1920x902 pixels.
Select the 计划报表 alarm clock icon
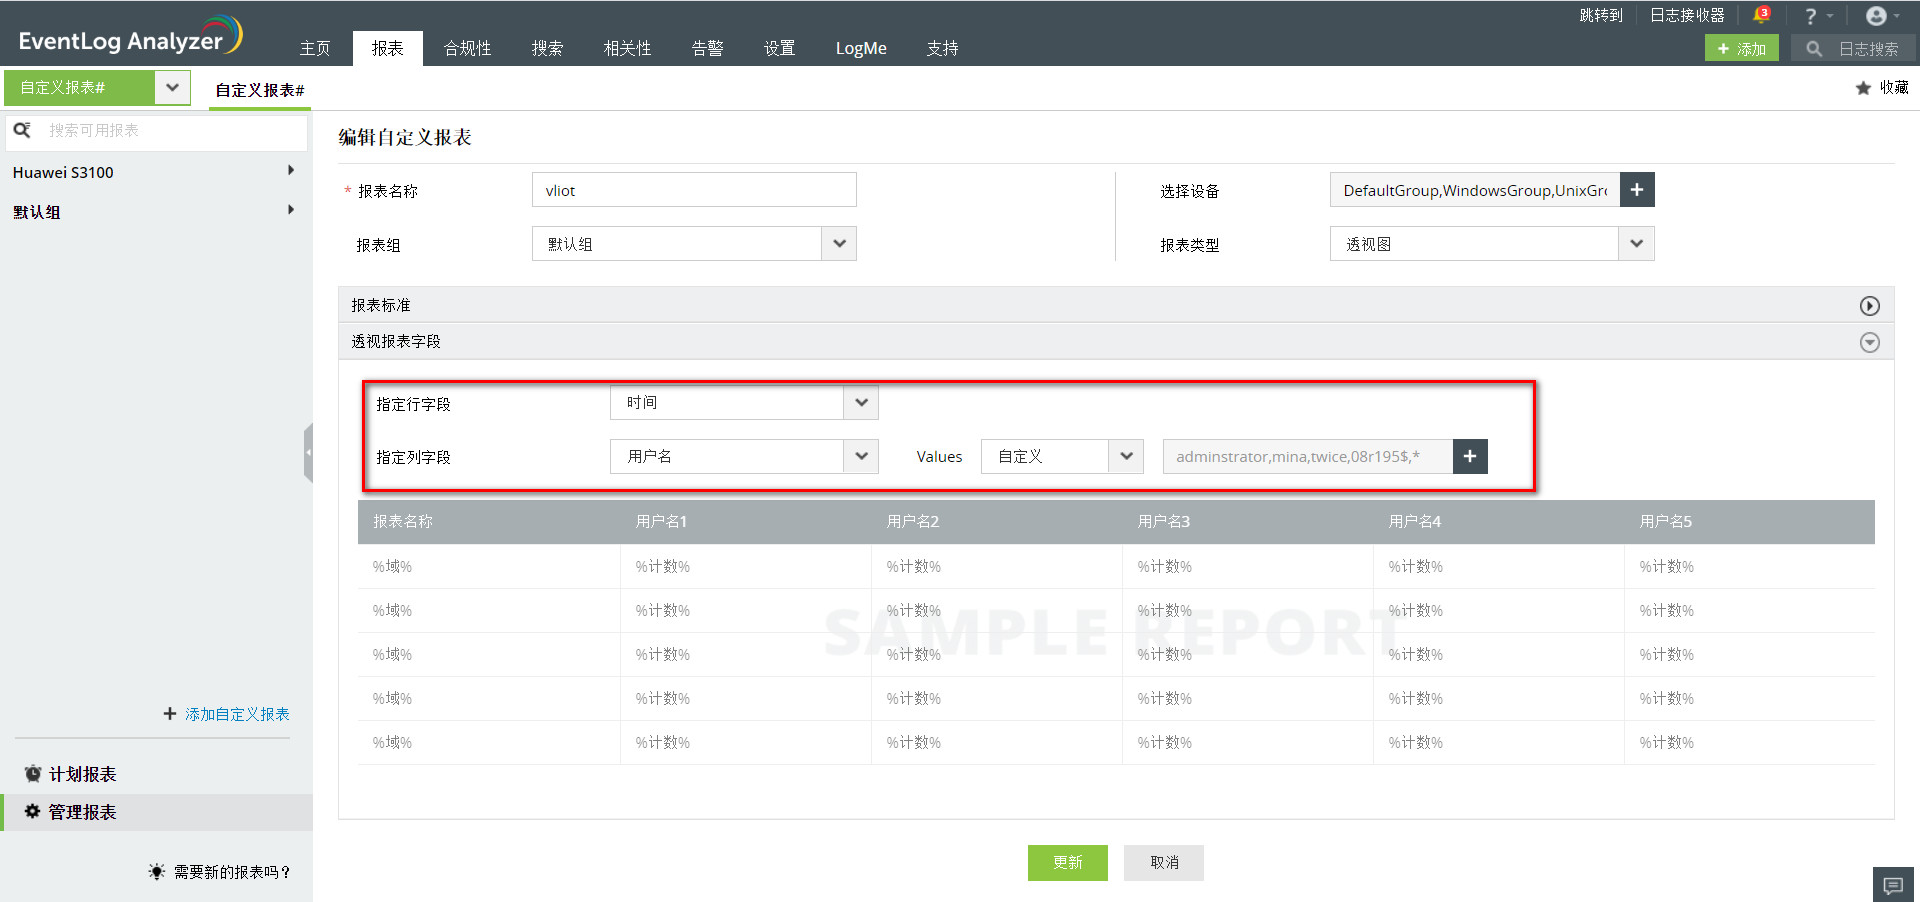(x=30, y=773)
